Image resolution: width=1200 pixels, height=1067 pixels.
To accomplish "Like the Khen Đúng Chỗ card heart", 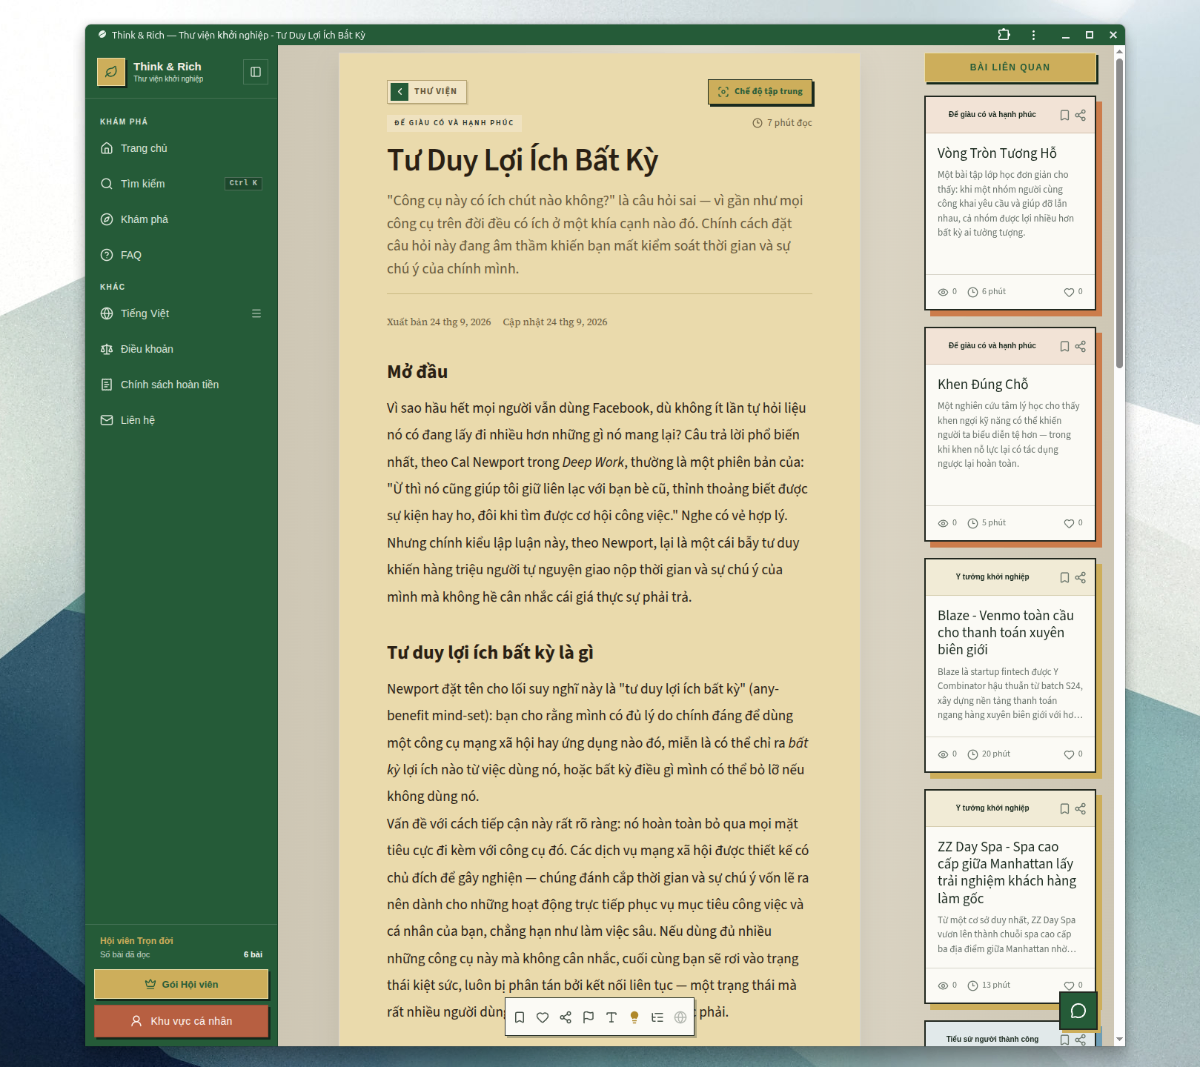I will coord(1068,523).
